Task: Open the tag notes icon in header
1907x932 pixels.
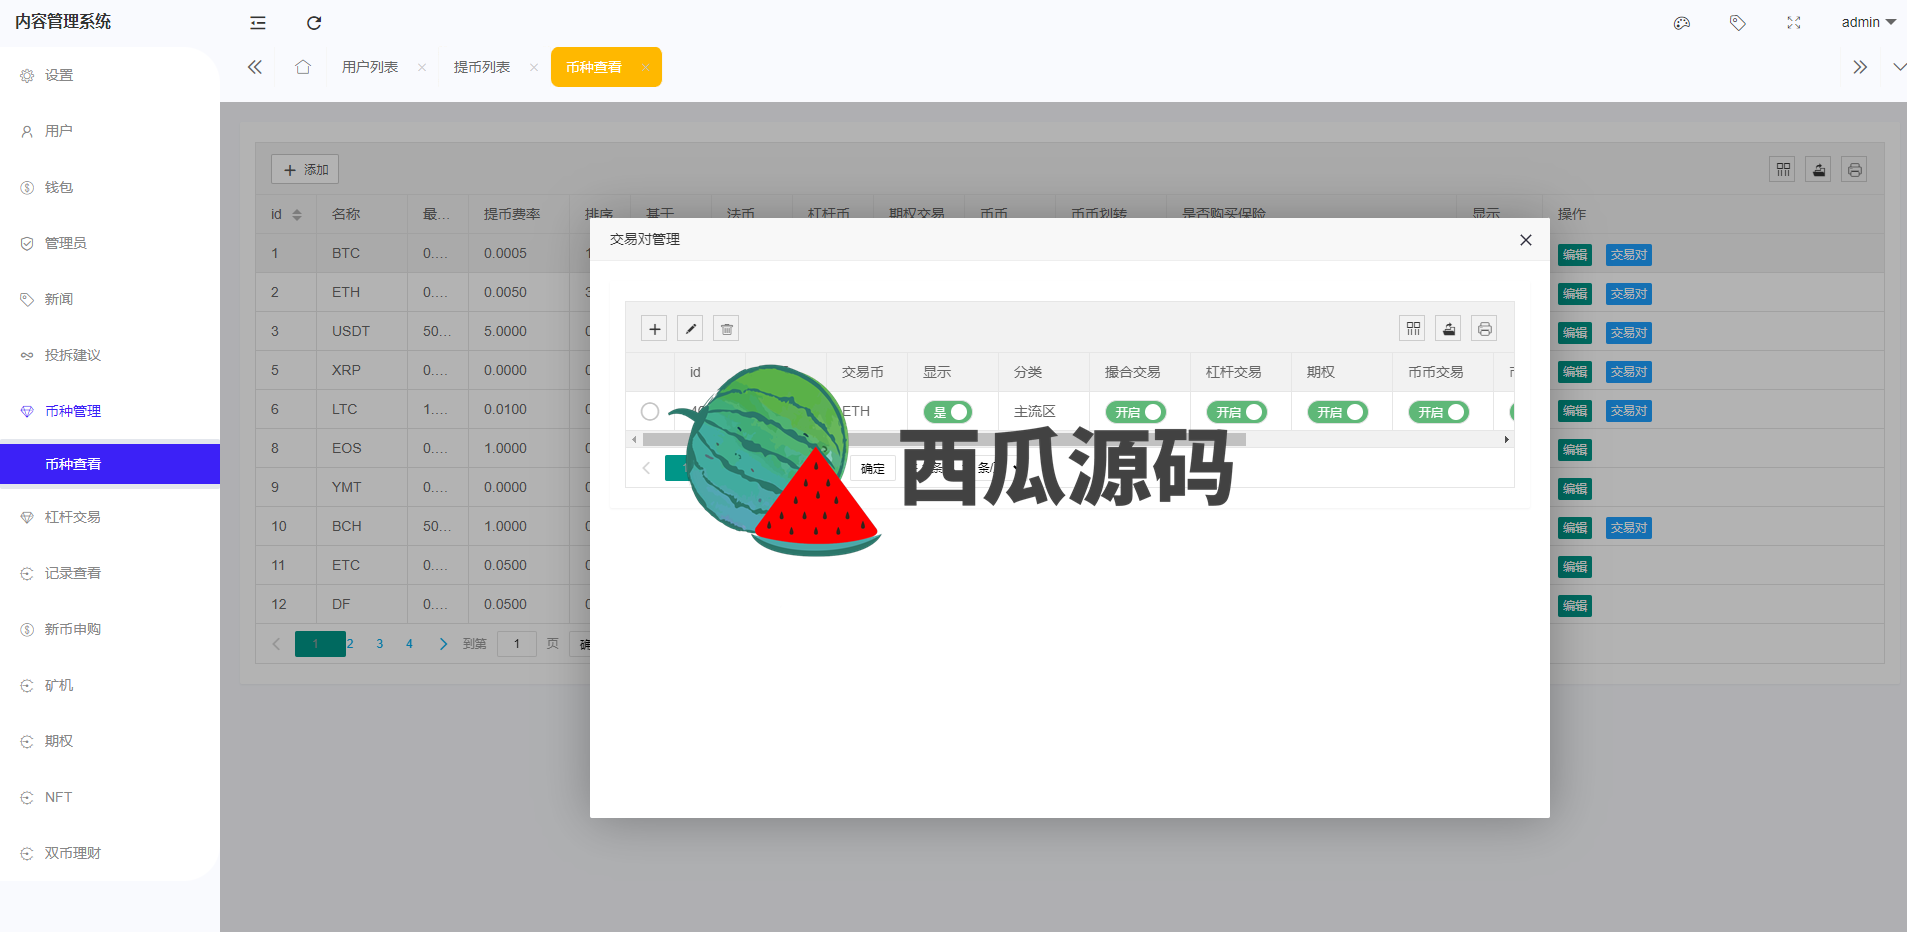Action: [1738, 23]
